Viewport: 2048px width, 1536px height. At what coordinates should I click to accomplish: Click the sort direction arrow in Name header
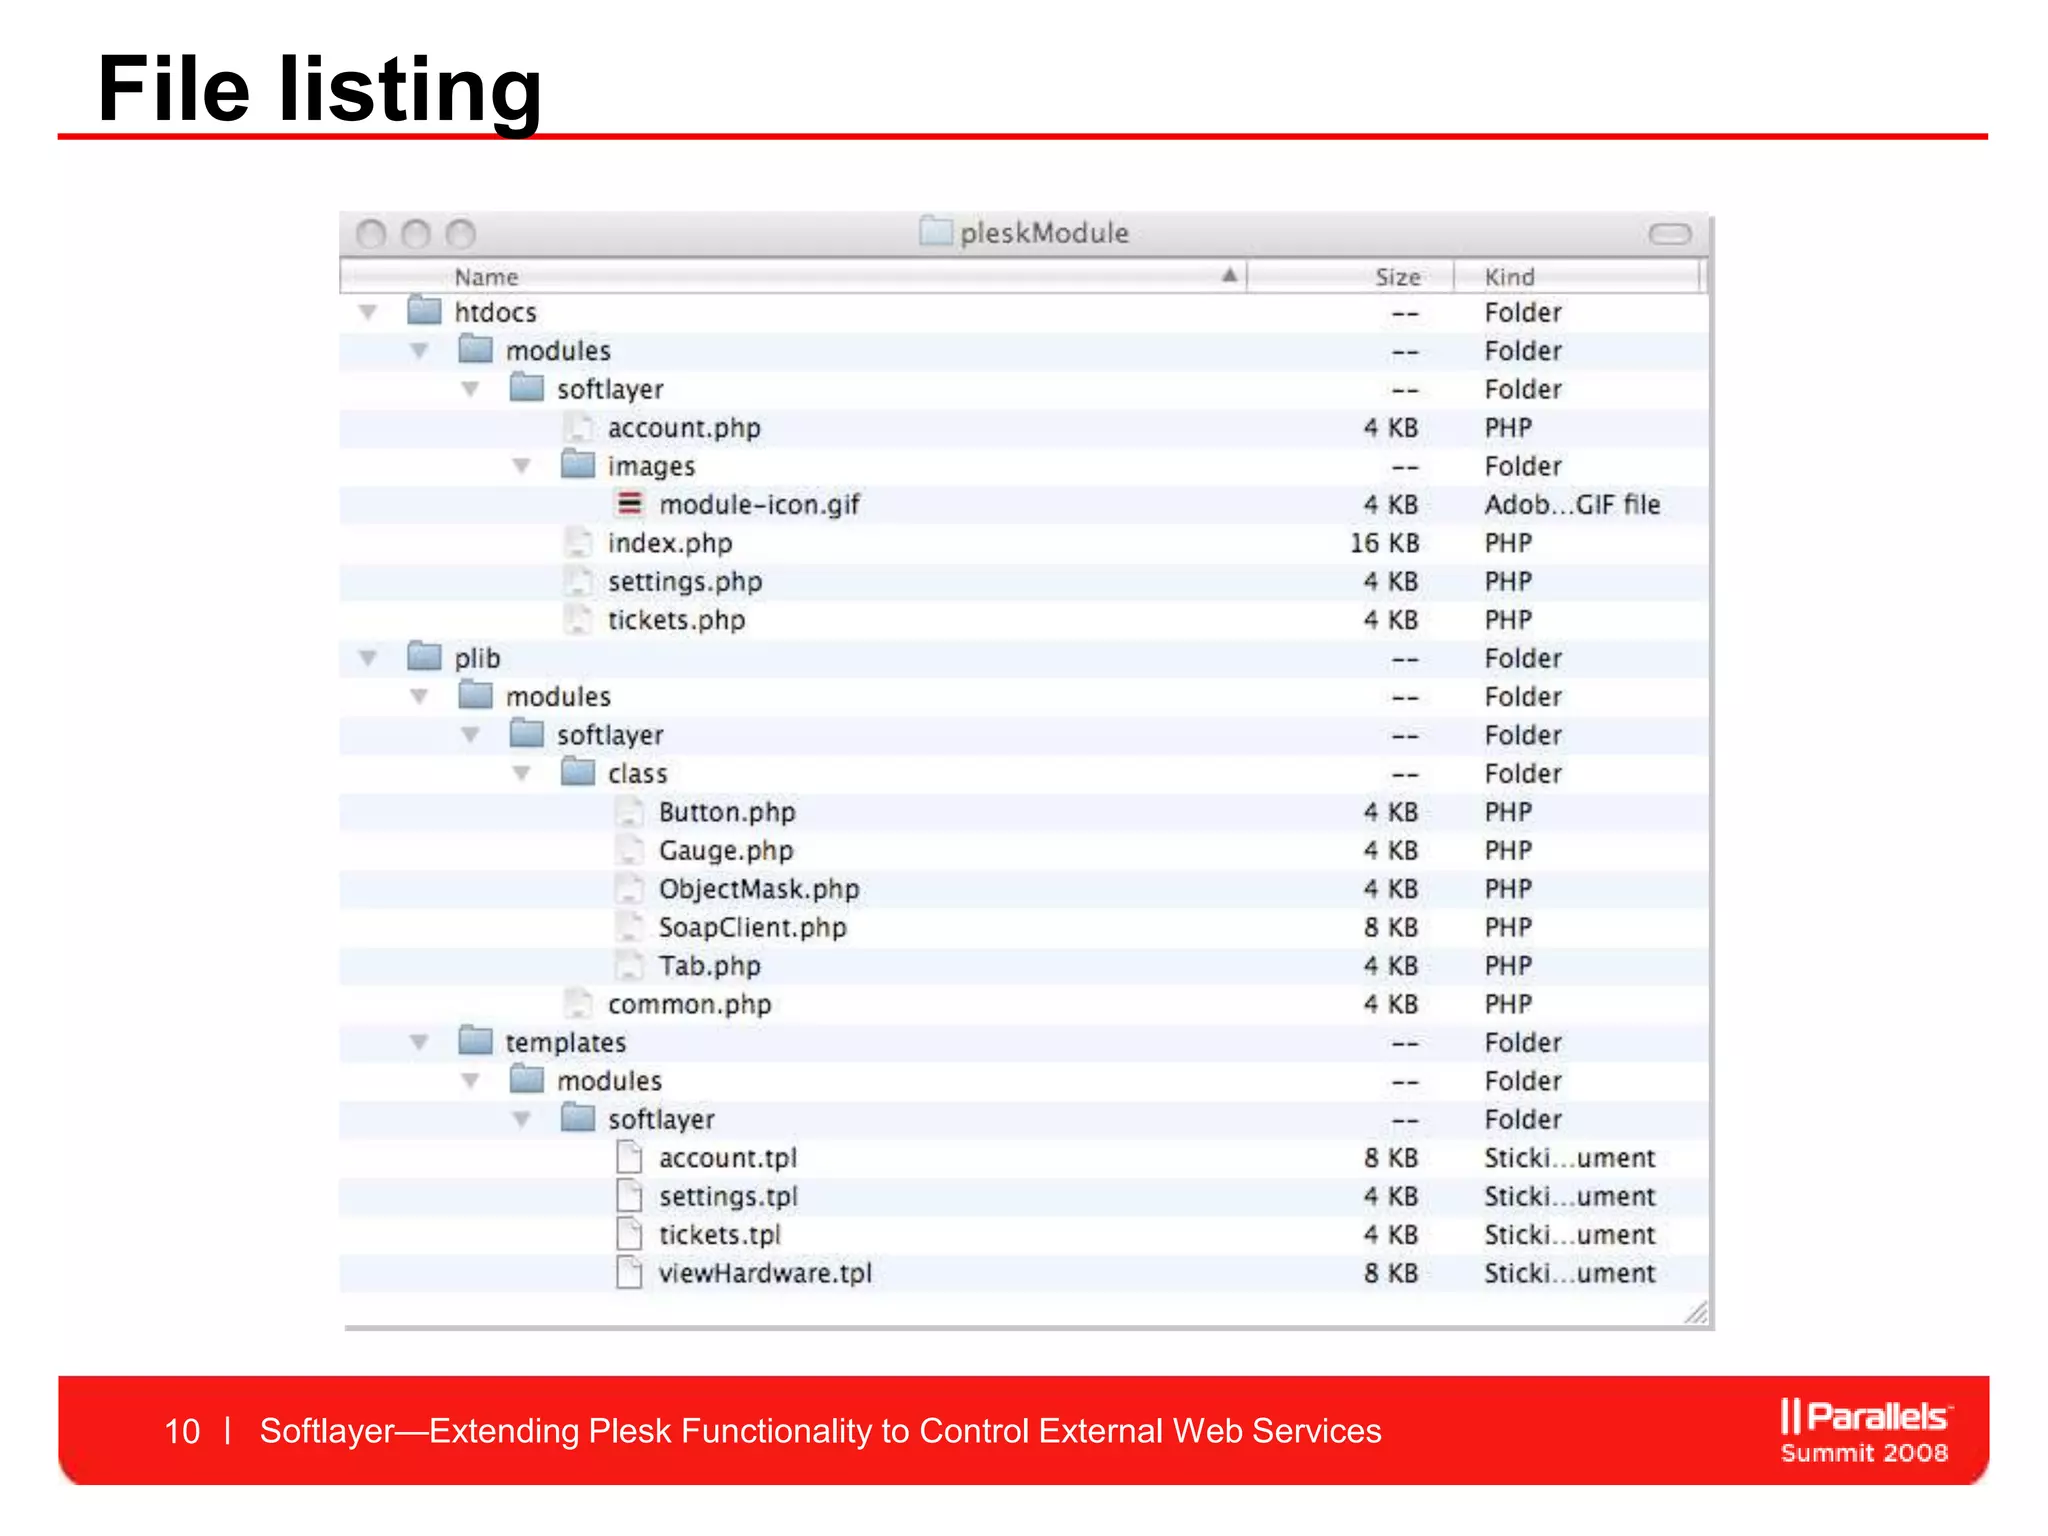pos(1230,275)
